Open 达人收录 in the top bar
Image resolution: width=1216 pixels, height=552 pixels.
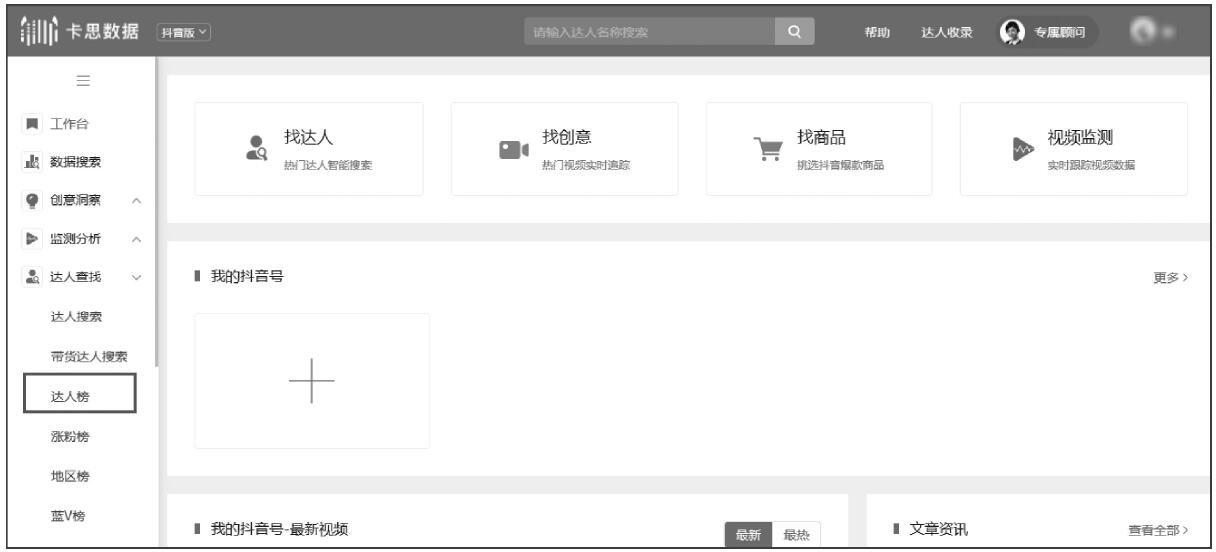click(945, 32)
